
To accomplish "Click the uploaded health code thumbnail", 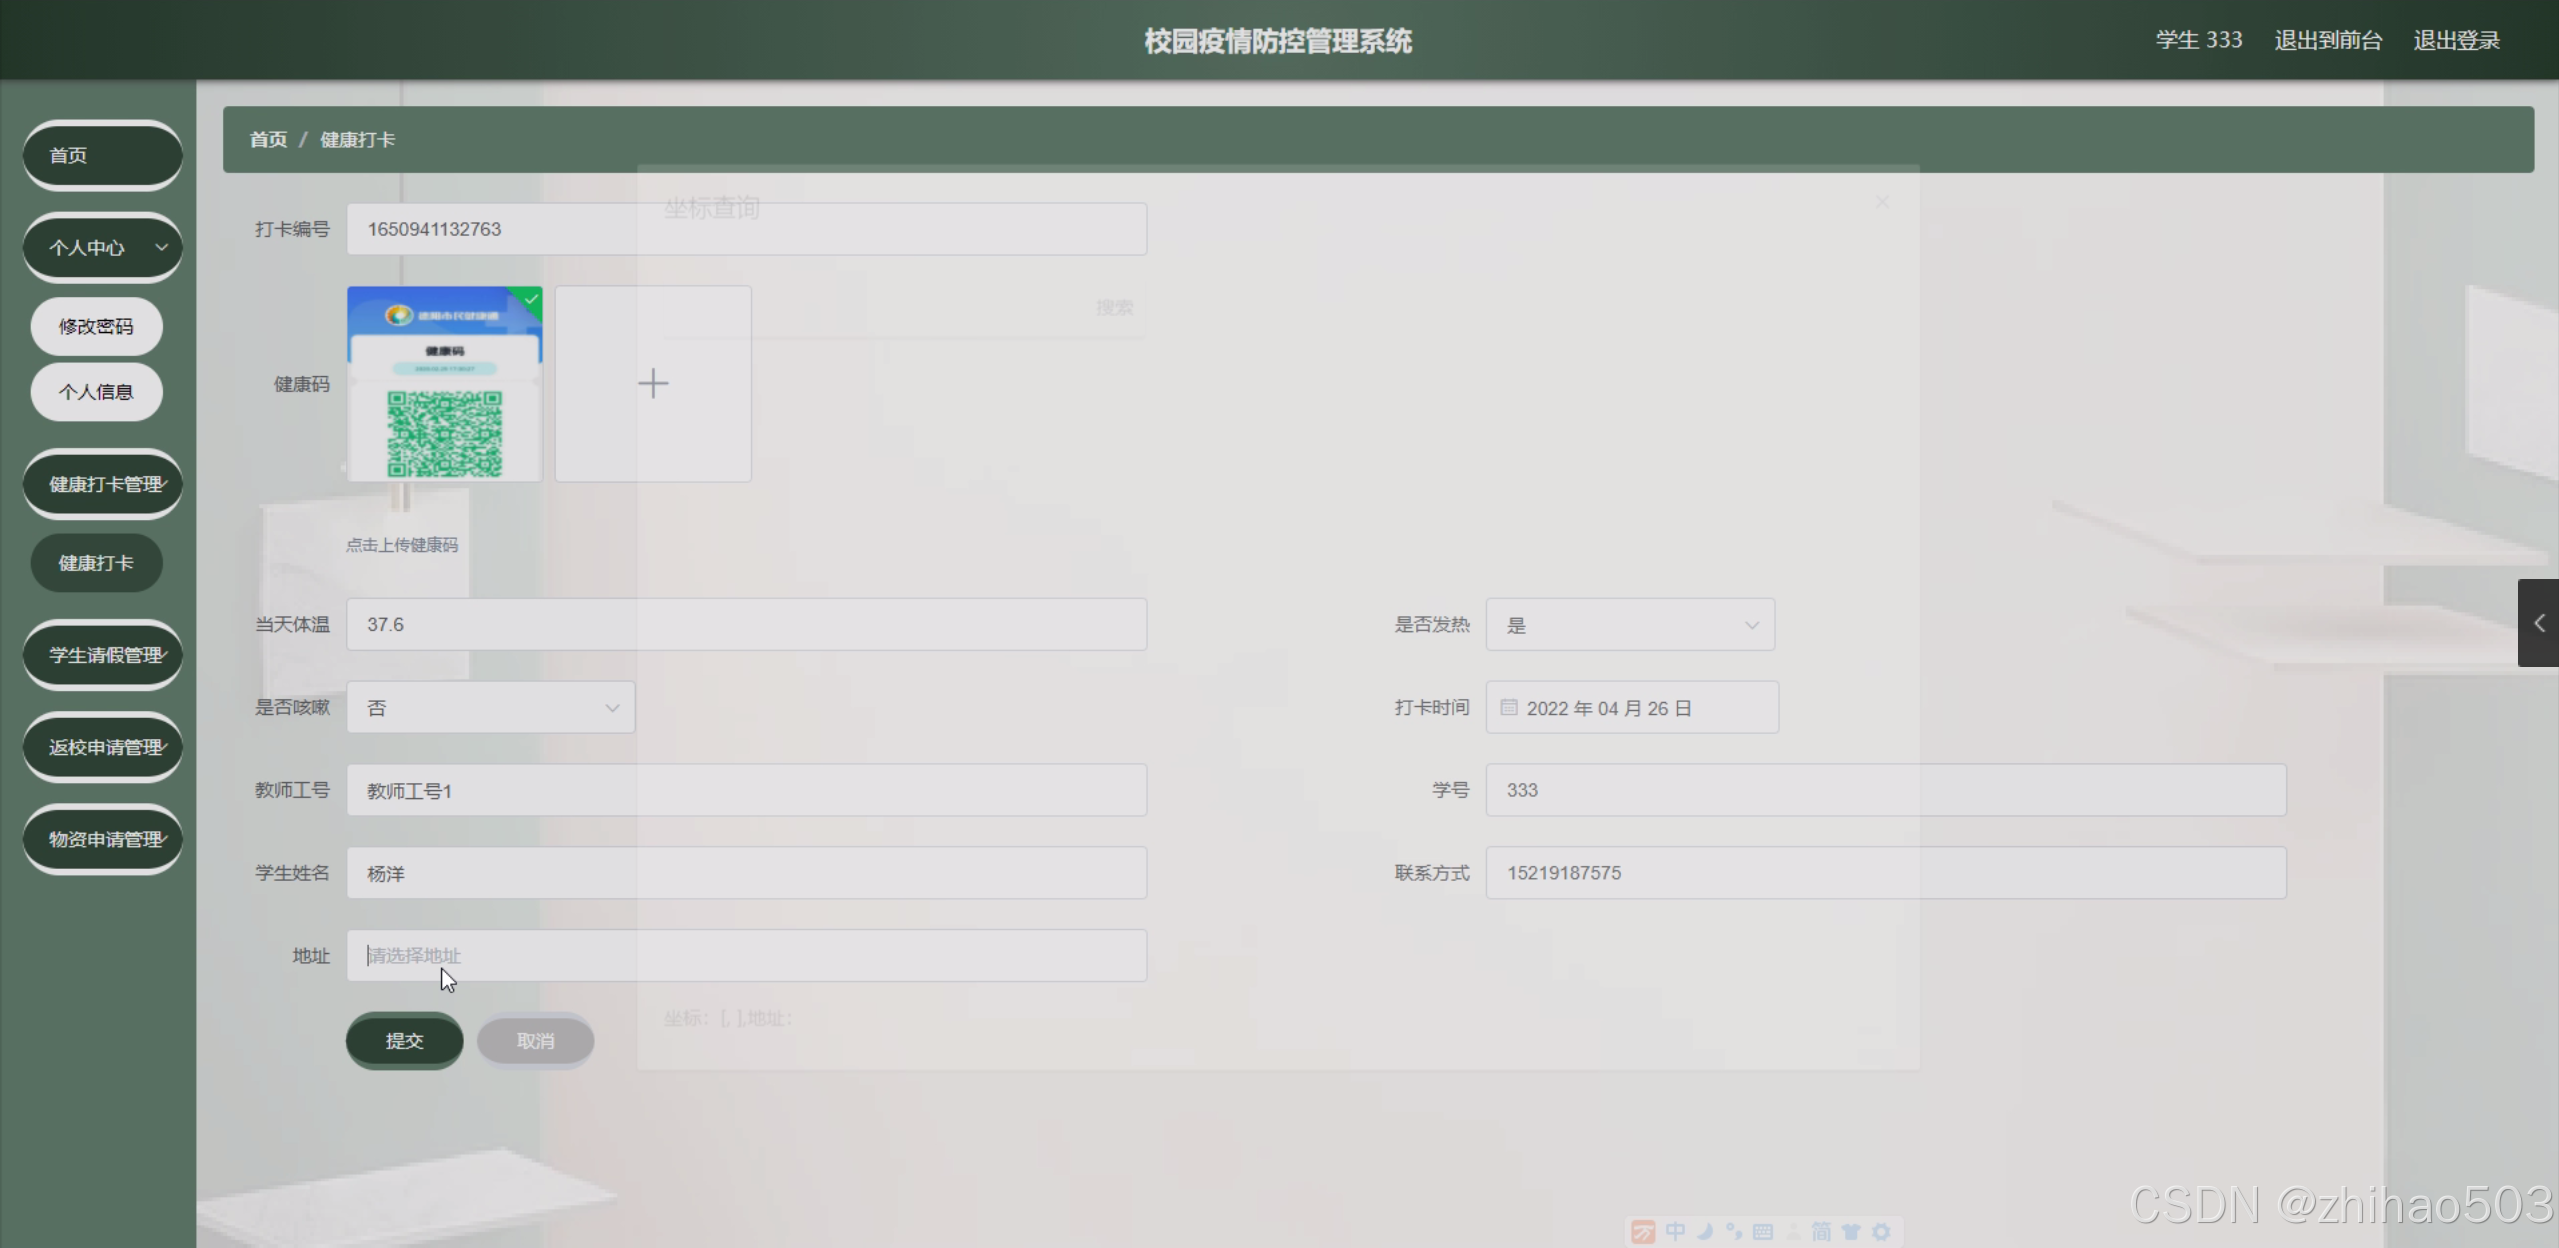I will (444, 384).
